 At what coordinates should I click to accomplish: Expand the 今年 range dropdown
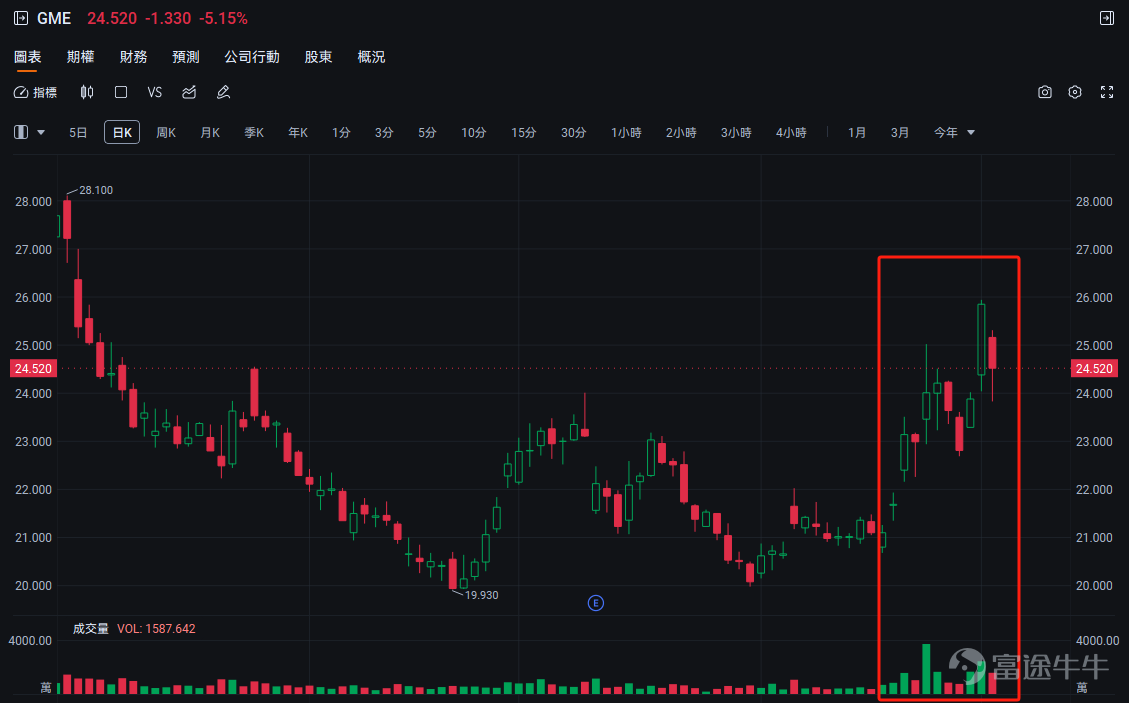[954, 133]
